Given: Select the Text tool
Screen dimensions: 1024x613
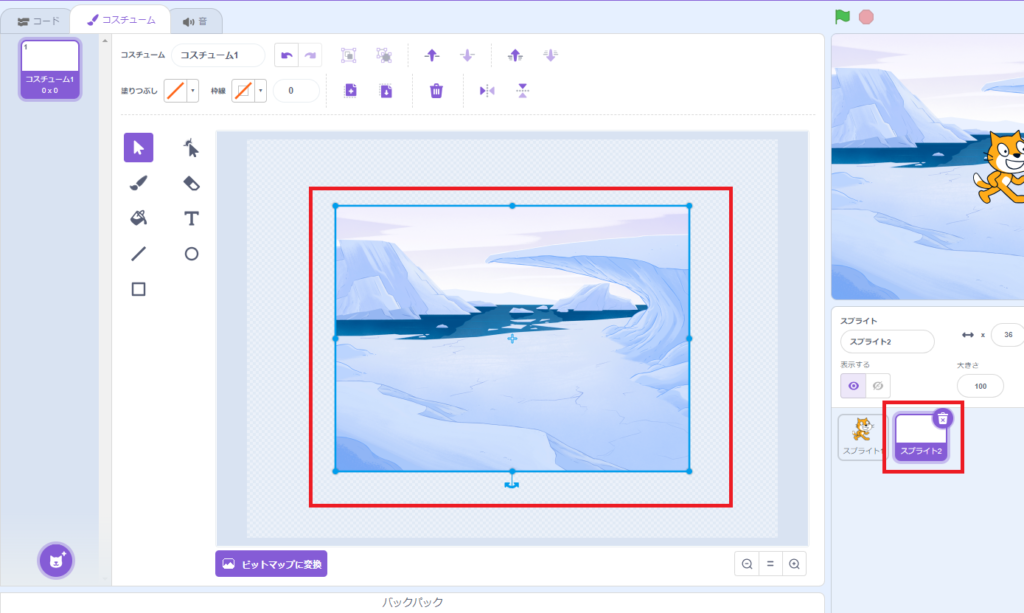Looking at the screenshot, I should coord(192,218).
